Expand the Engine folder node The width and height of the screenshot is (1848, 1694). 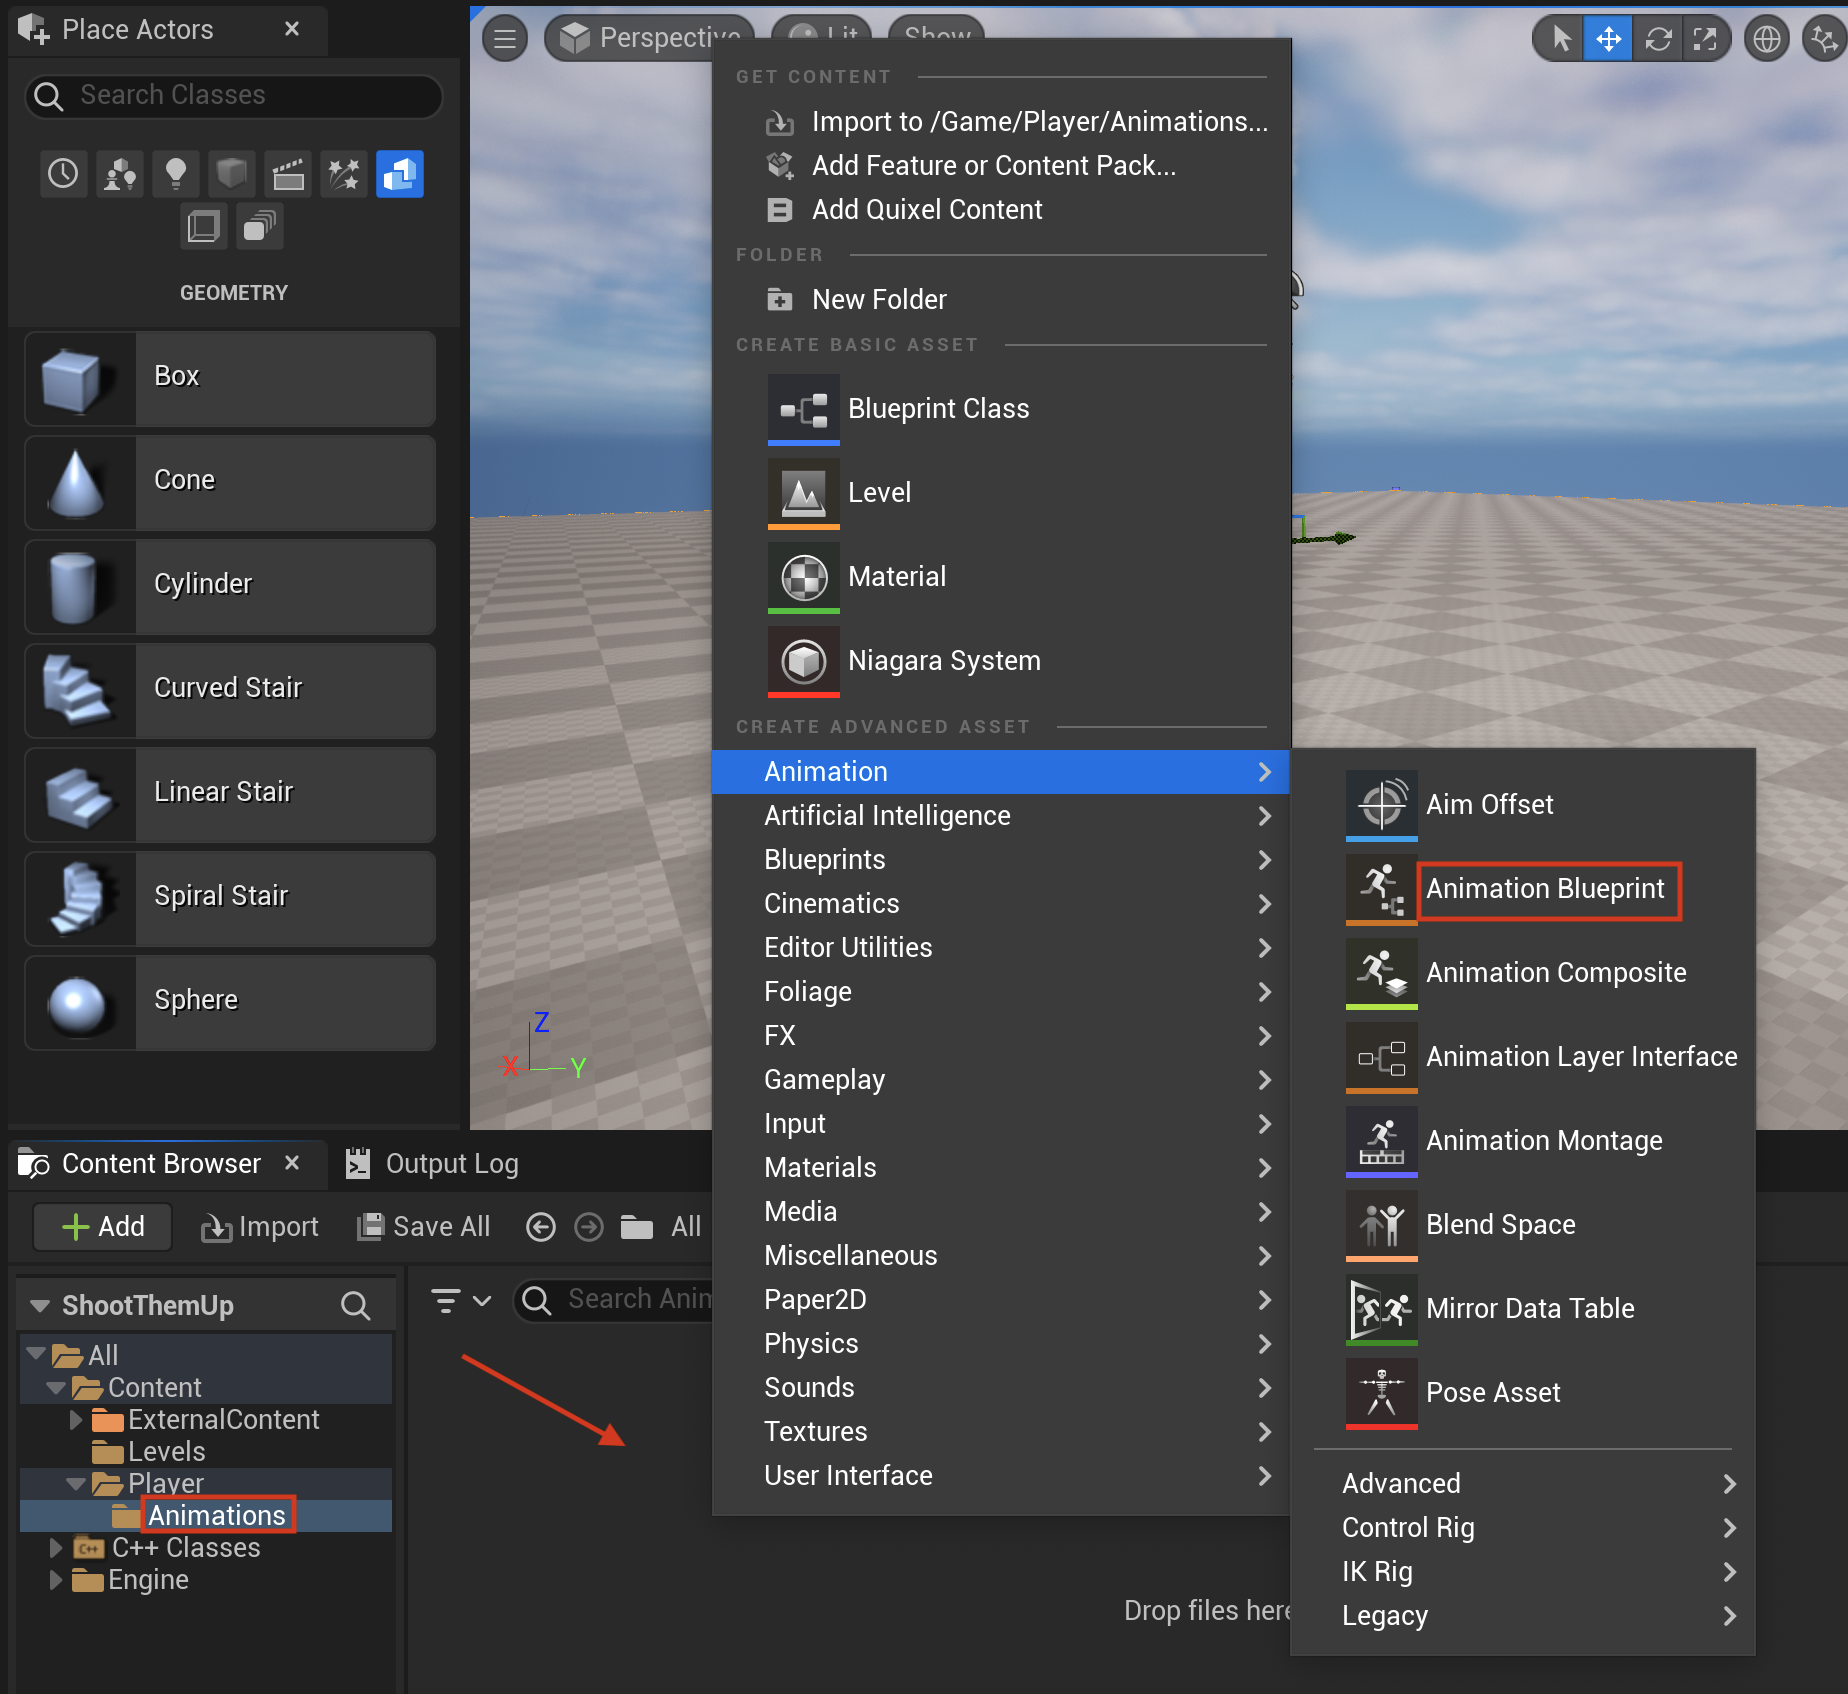pos(56,1579)
